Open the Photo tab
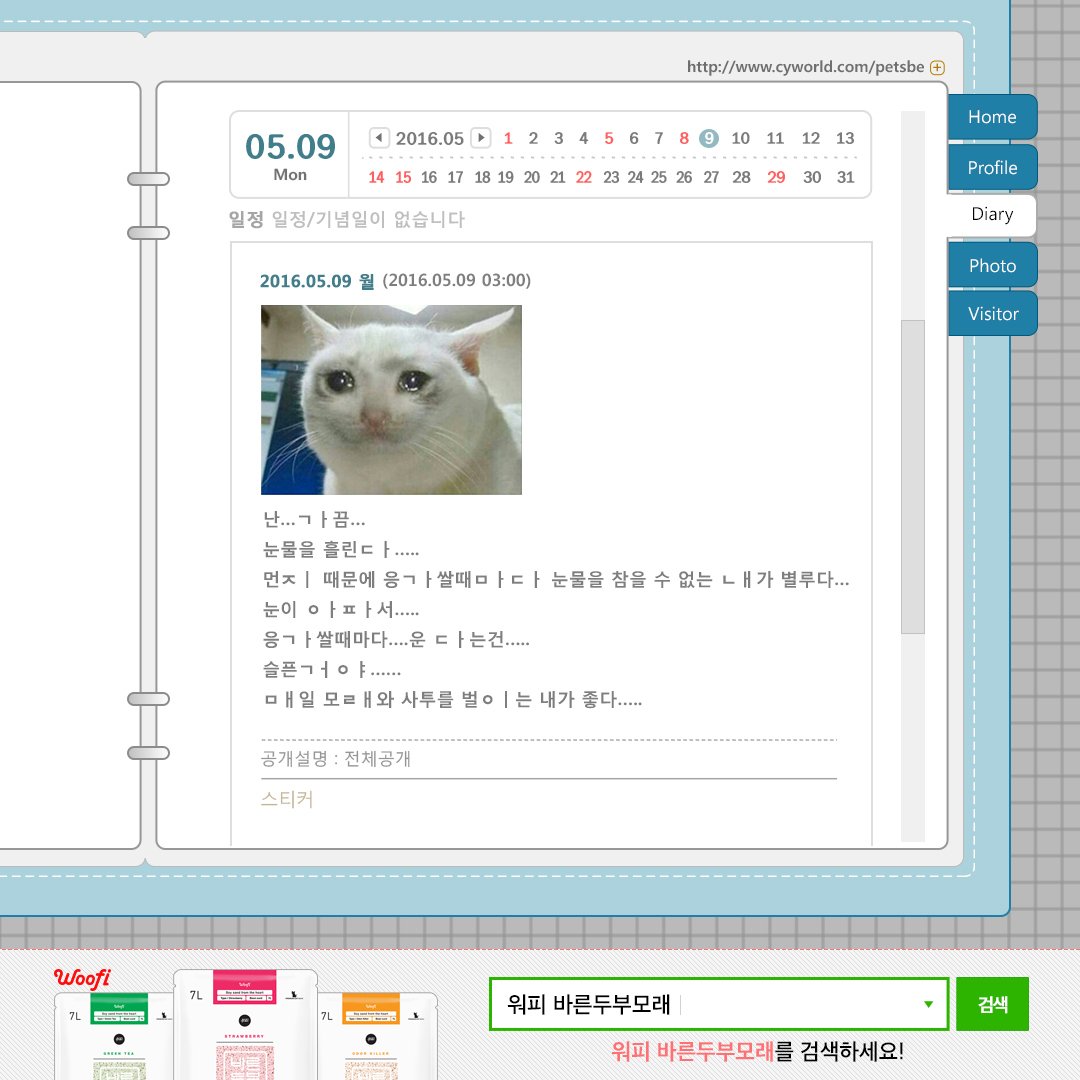The height and width of the screenshot is (1080, 1080). (991, 264)
